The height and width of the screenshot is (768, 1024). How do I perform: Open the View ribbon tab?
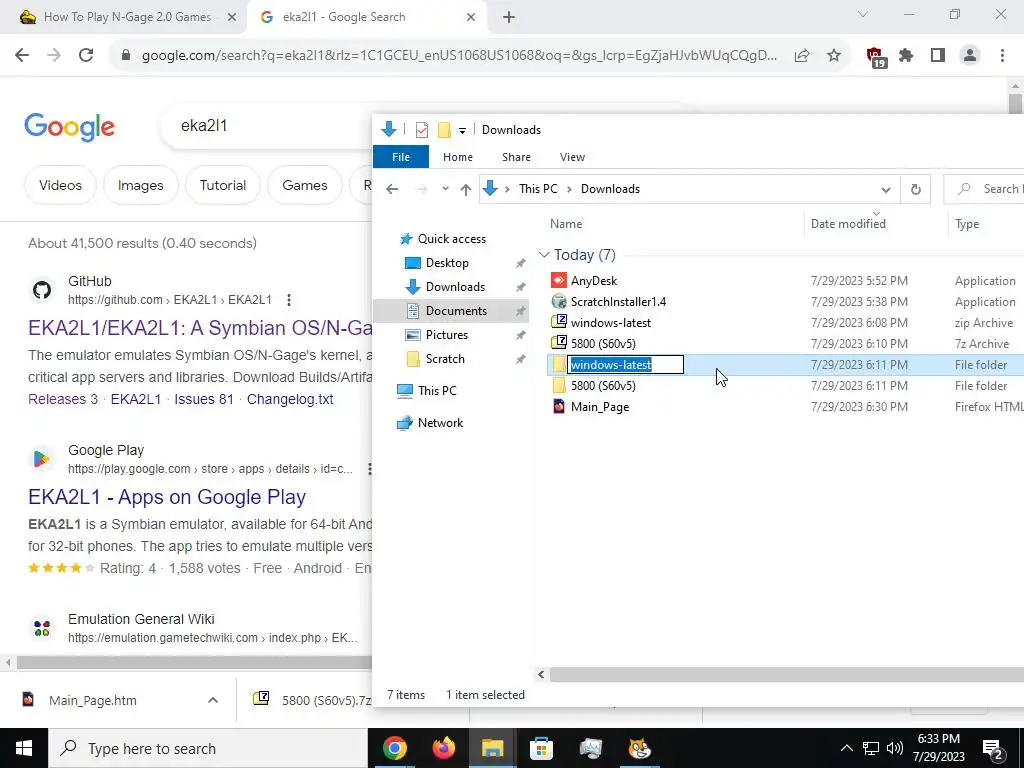coord(572,157)
